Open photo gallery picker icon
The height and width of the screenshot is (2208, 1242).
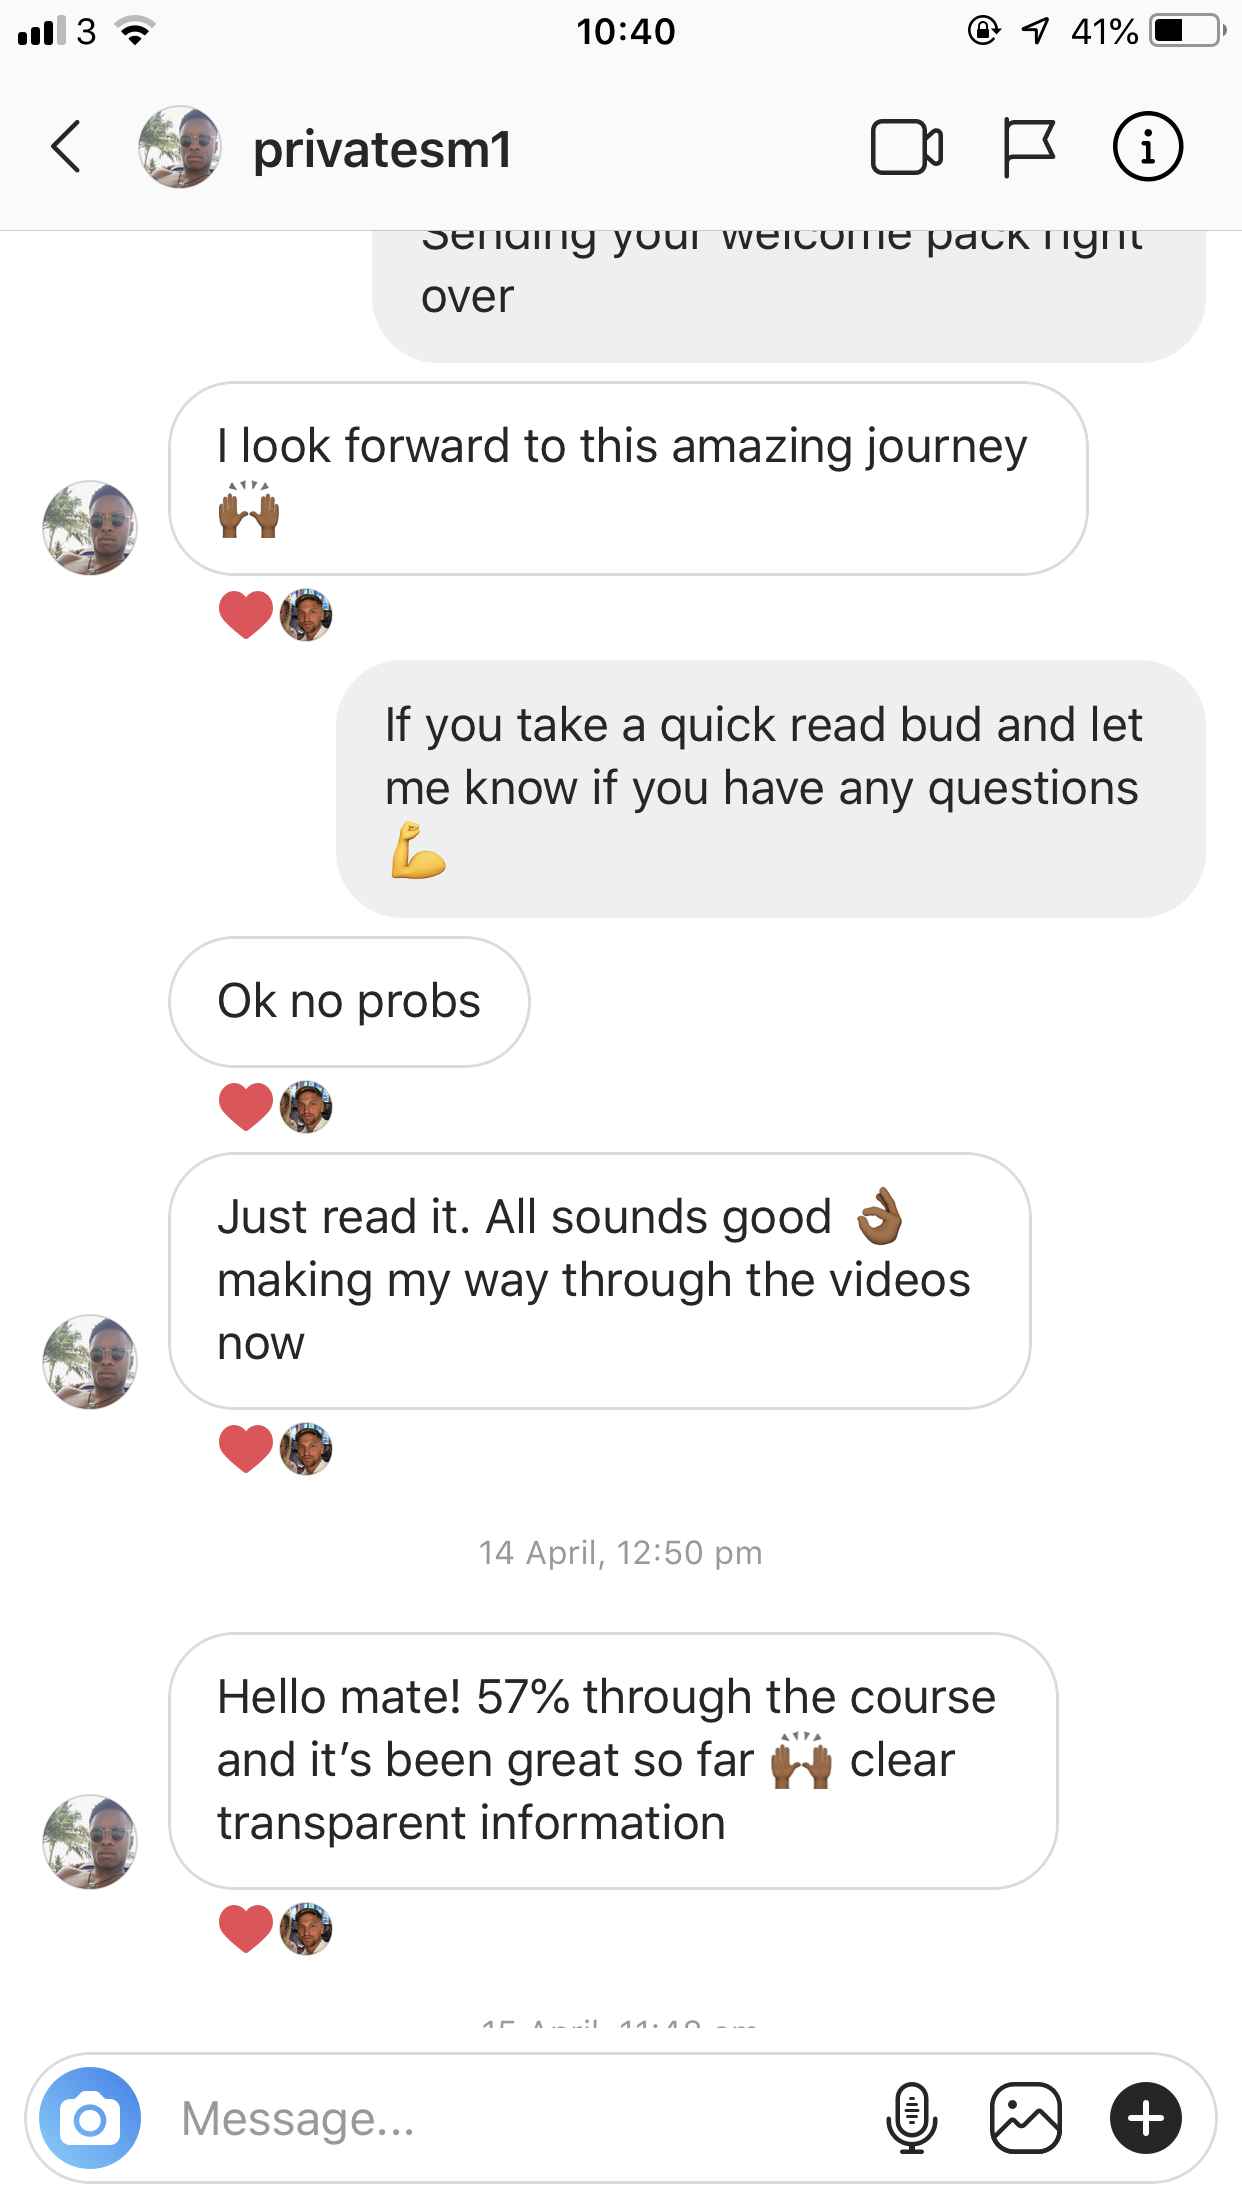[1025, 2118]
